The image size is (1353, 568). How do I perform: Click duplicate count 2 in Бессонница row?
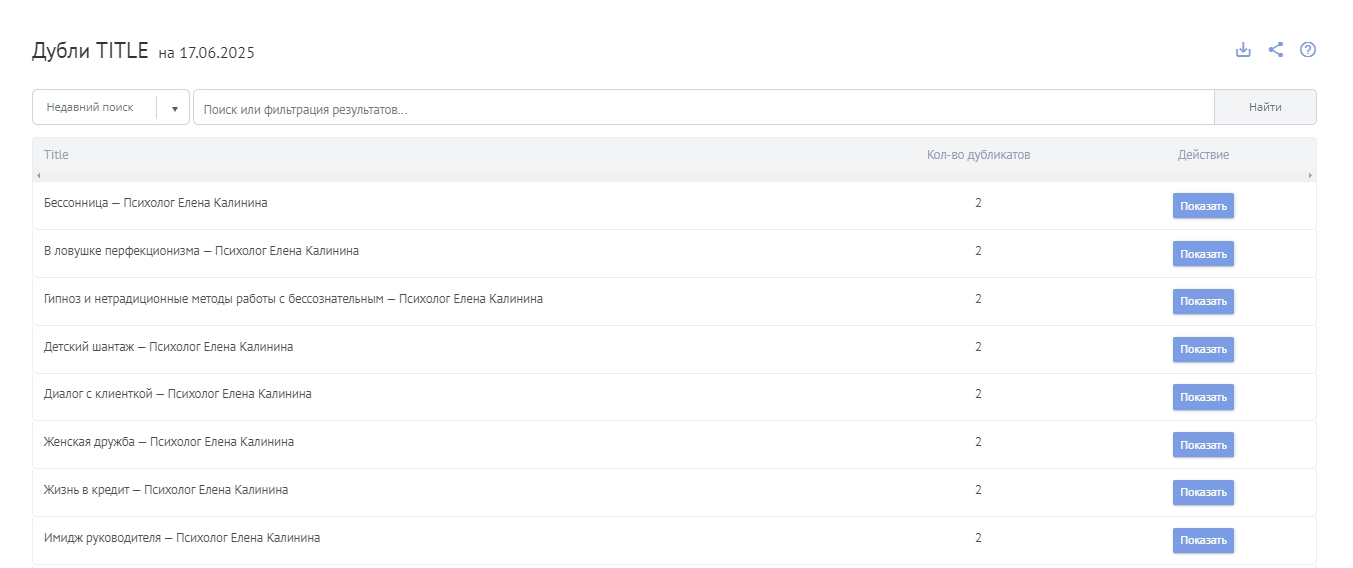979,203
